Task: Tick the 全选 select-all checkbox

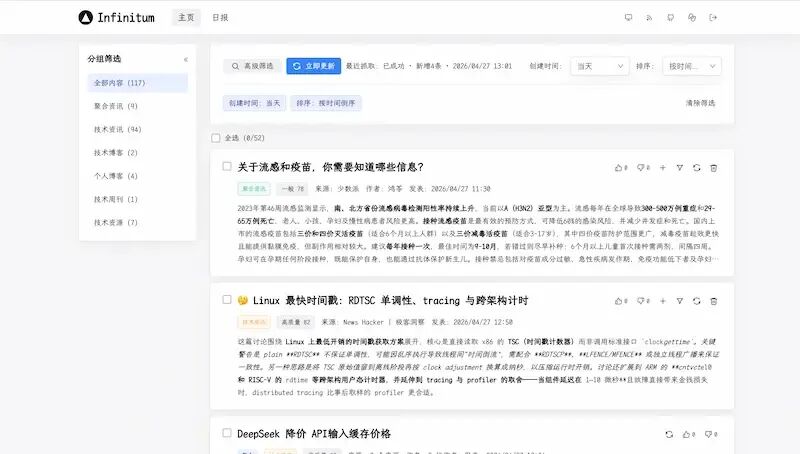Action: 216,138
